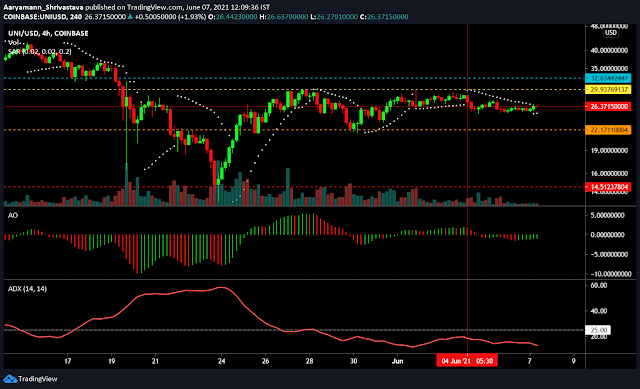Click the UNI/USD, 4h, COINBASE chart title
The image size is (640, 389).
click(48, 33)
